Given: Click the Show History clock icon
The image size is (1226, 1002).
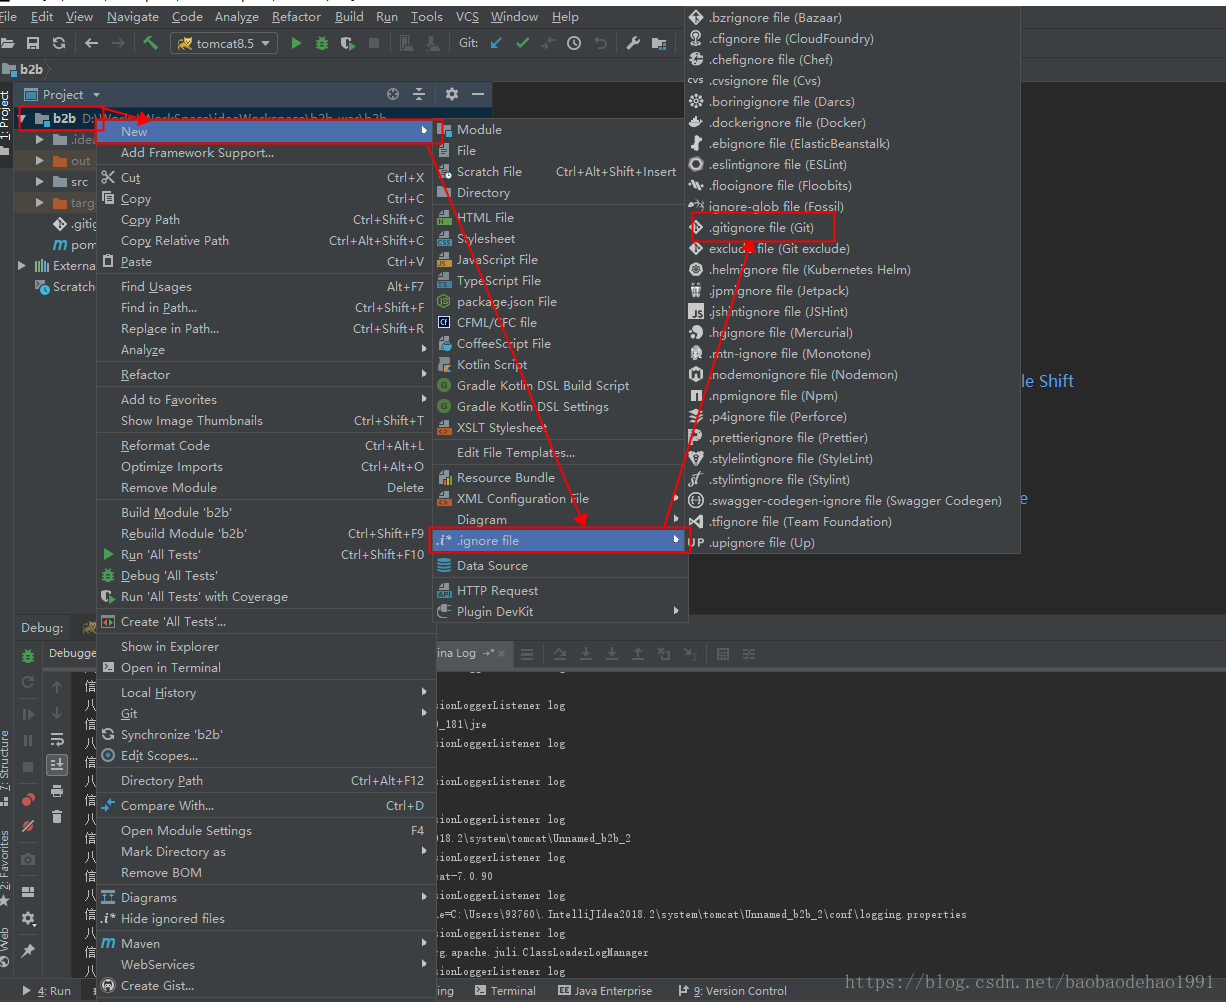Looking at the screenshot, I should pos(574,43).
